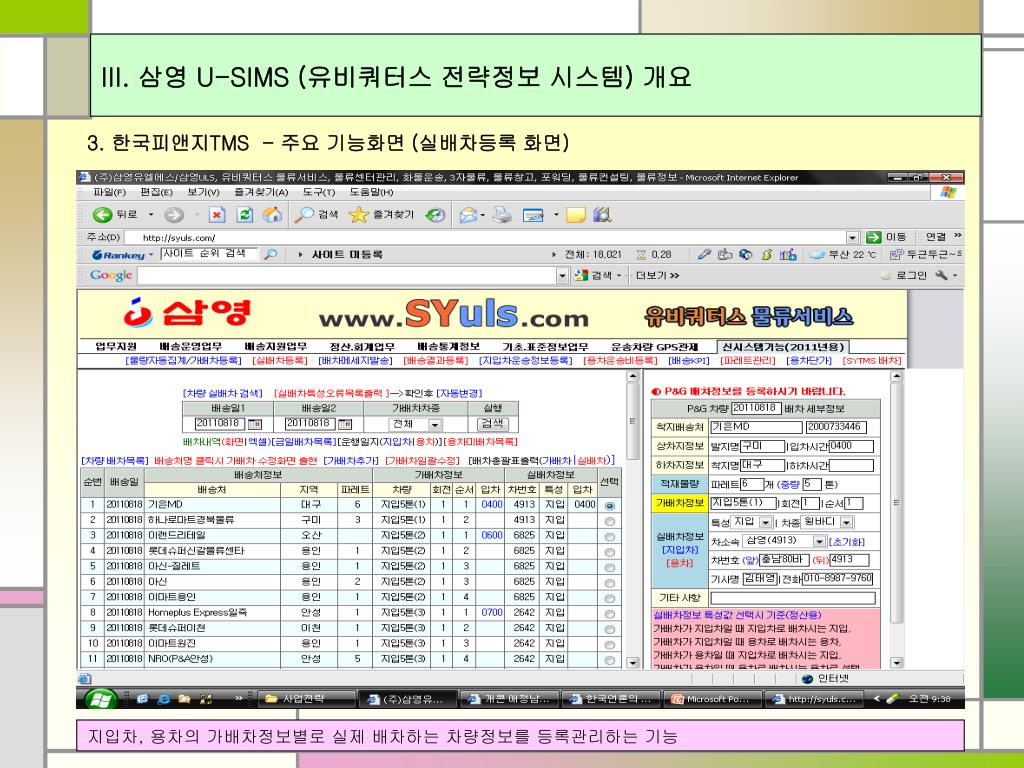Open the 도구(T) menu
This screenshot has width=1024, height=768.
(319, 192)
